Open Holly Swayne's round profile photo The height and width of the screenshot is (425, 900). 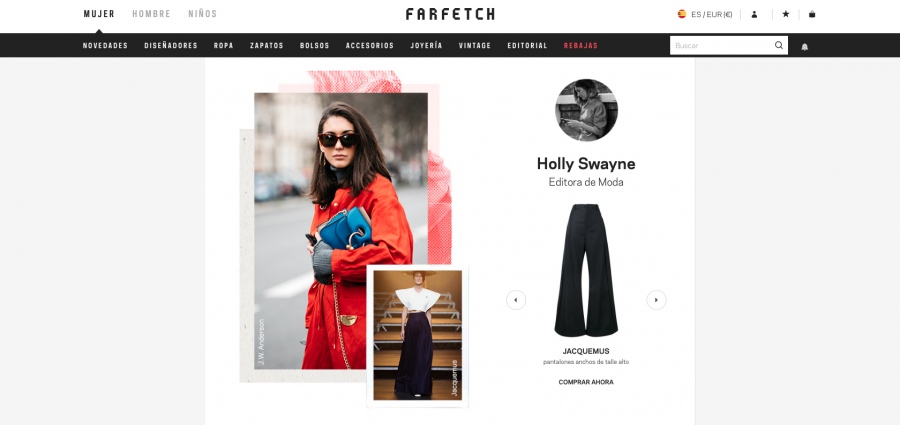coord(586,110)
